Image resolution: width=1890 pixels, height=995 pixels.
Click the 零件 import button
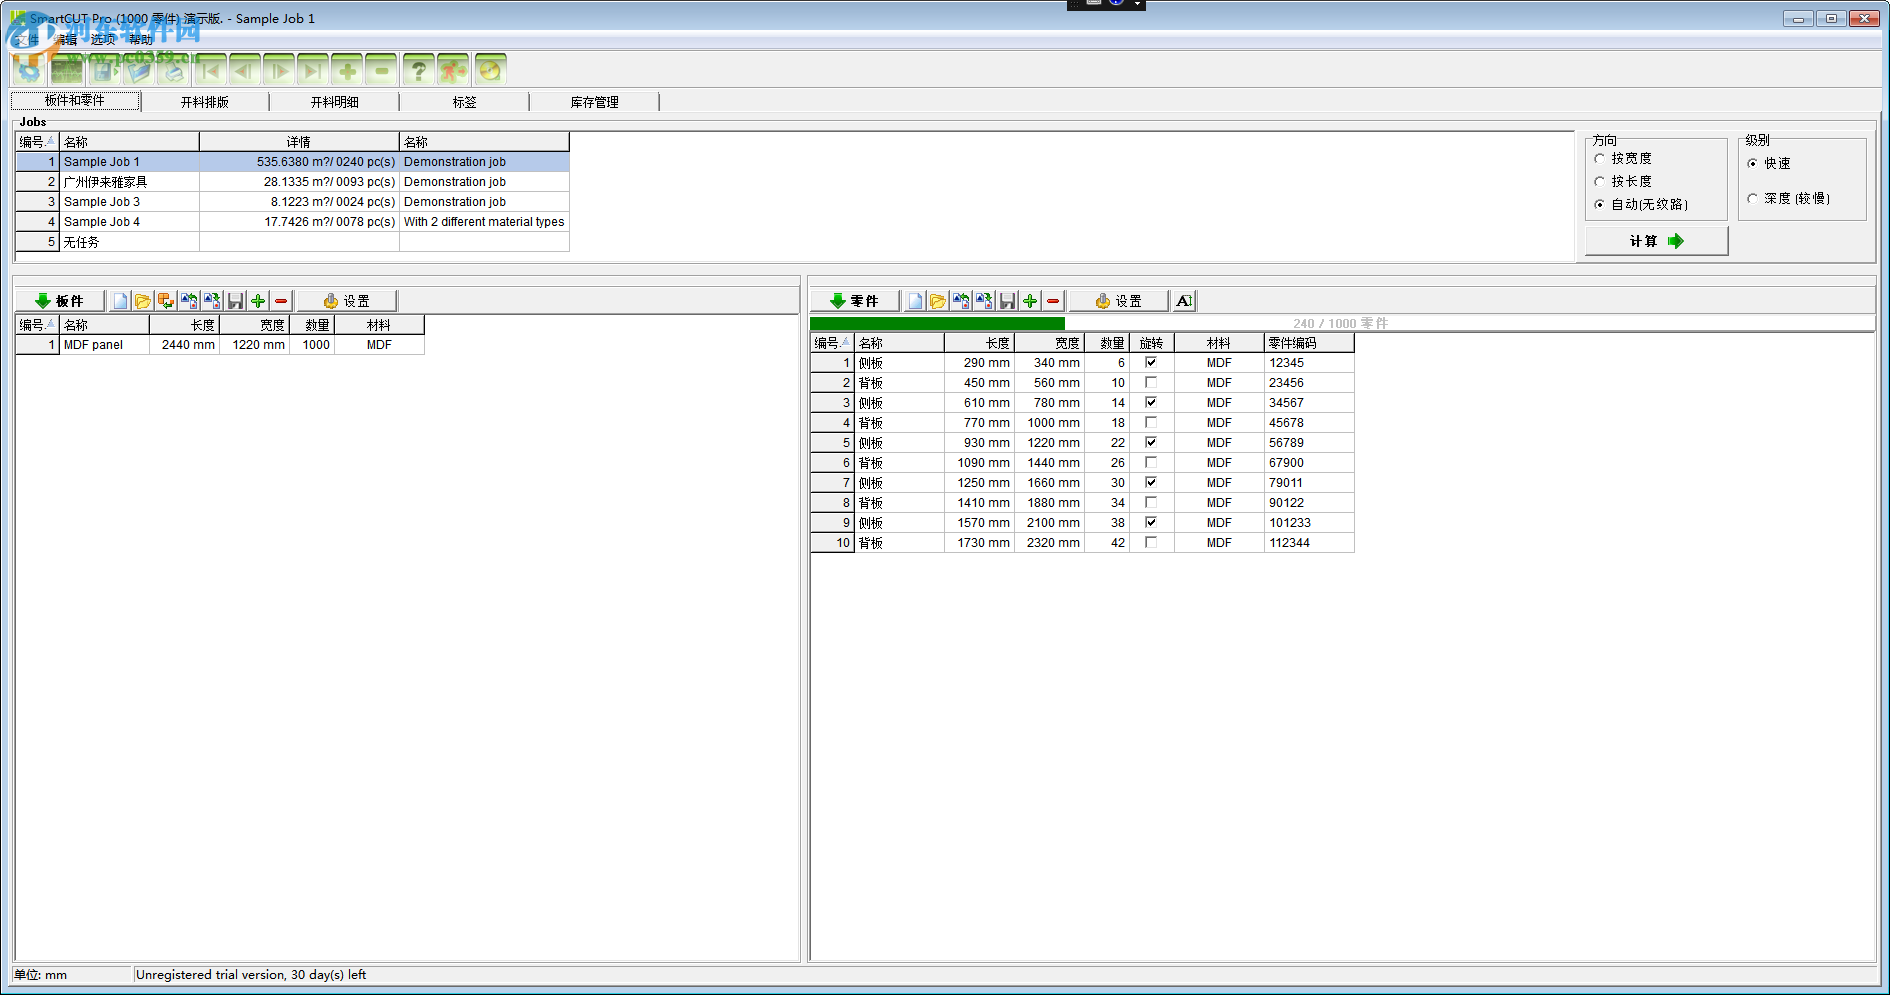point(855,301)
